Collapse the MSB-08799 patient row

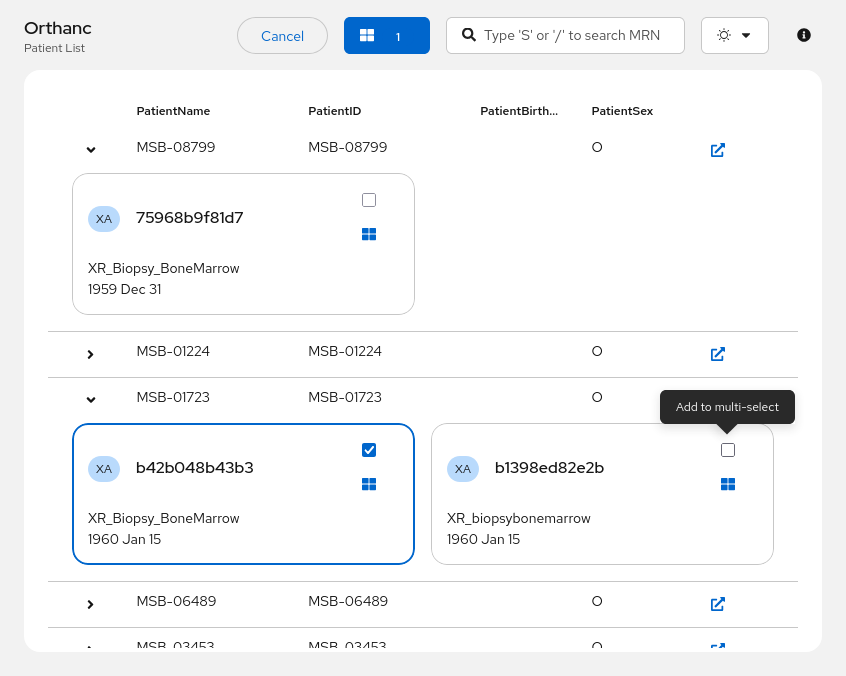point(91,149)
